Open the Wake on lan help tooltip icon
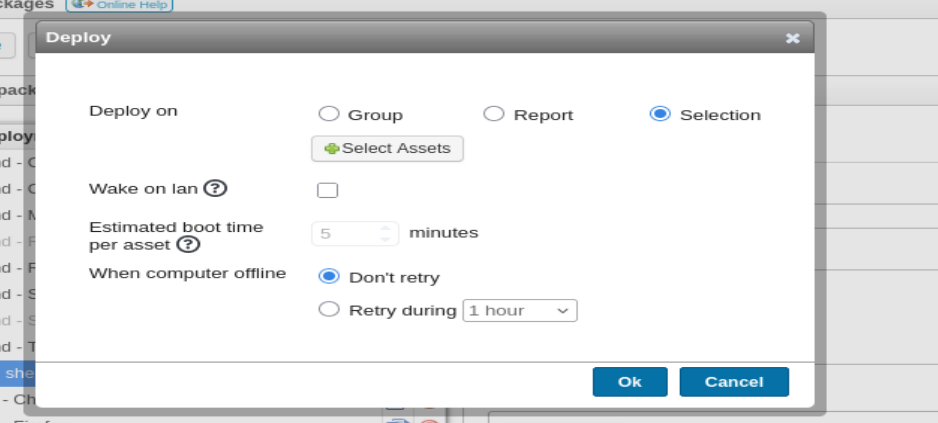The width and height of the screenshot is (938, 423). click(x=215, y=188)
